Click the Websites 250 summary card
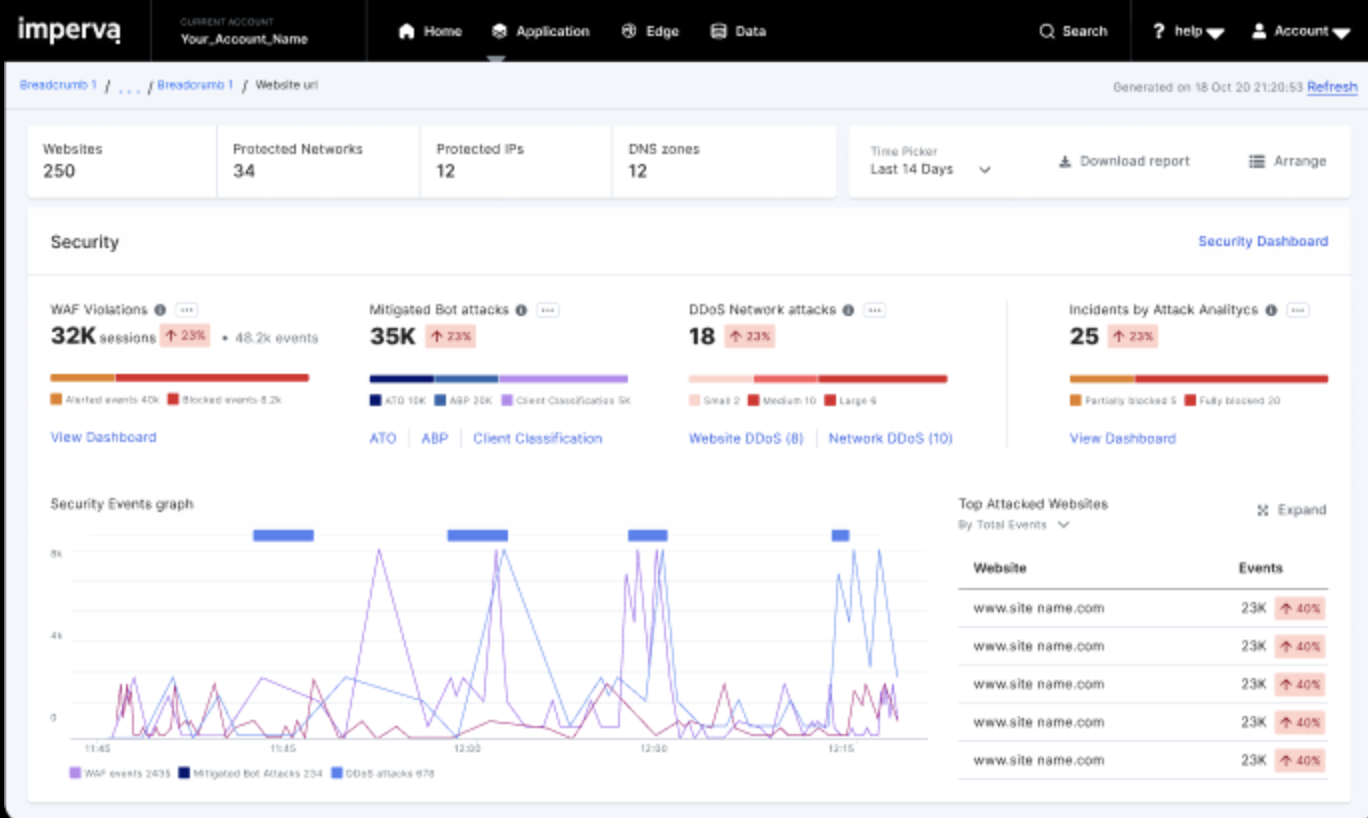 tap(122, 161)
